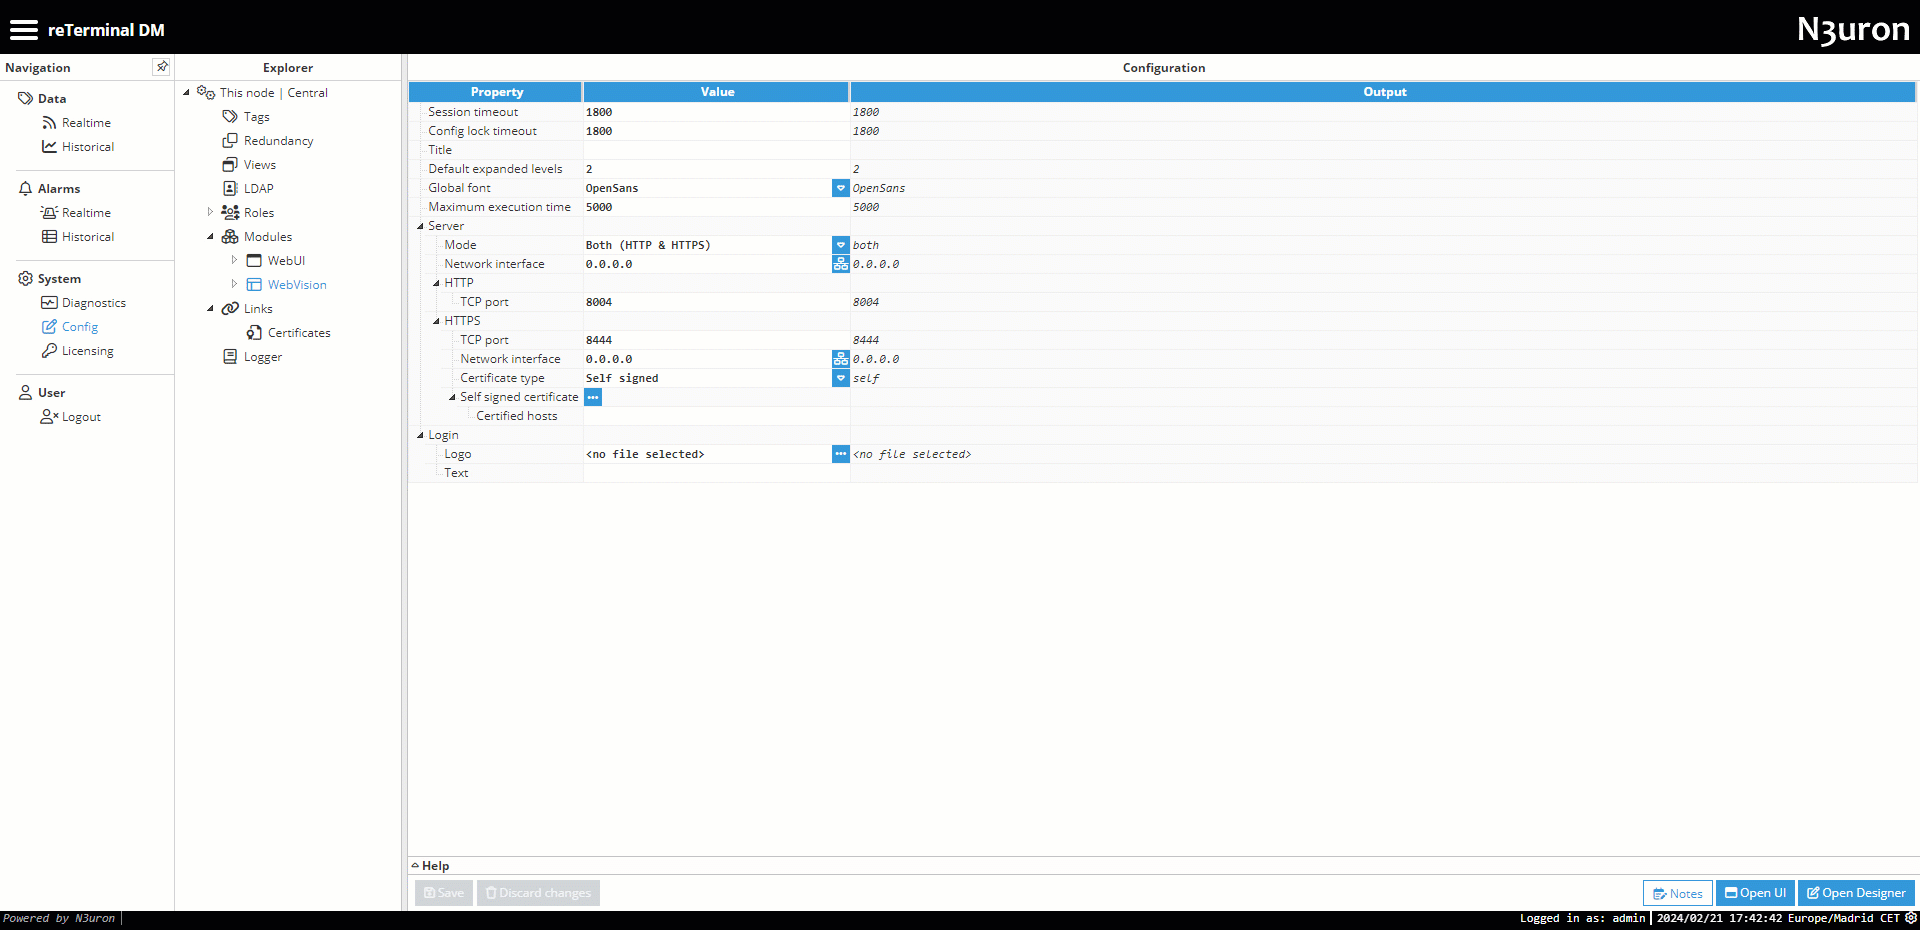
Task: Open the Server Mode dropdown
Action: point(840,245)
